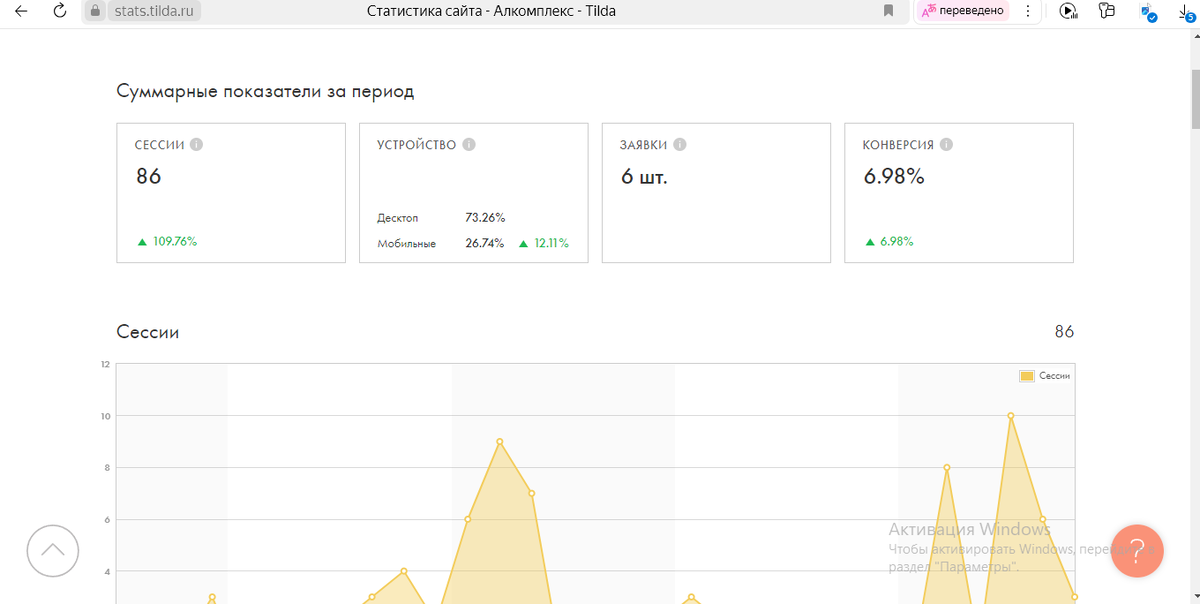1200x604 pixels.
Task: Click the page vertical scrollbar thumb
Action: 1194,98
